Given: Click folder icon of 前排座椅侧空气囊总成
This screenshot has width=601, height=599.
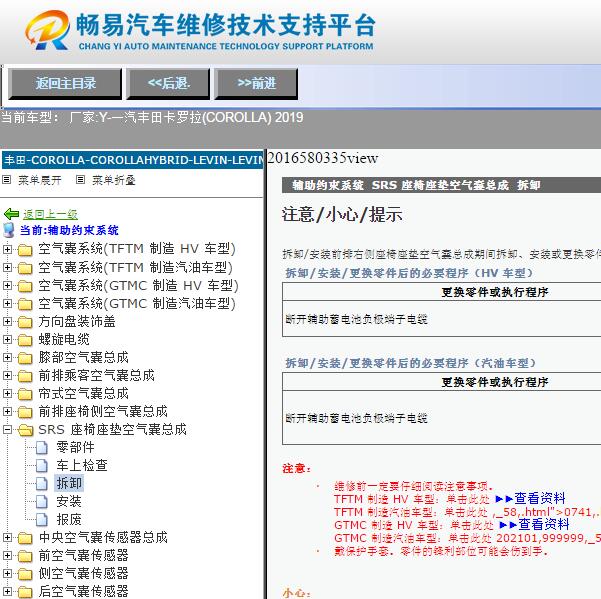Looking at the screenshot, I should pos(25,412).
